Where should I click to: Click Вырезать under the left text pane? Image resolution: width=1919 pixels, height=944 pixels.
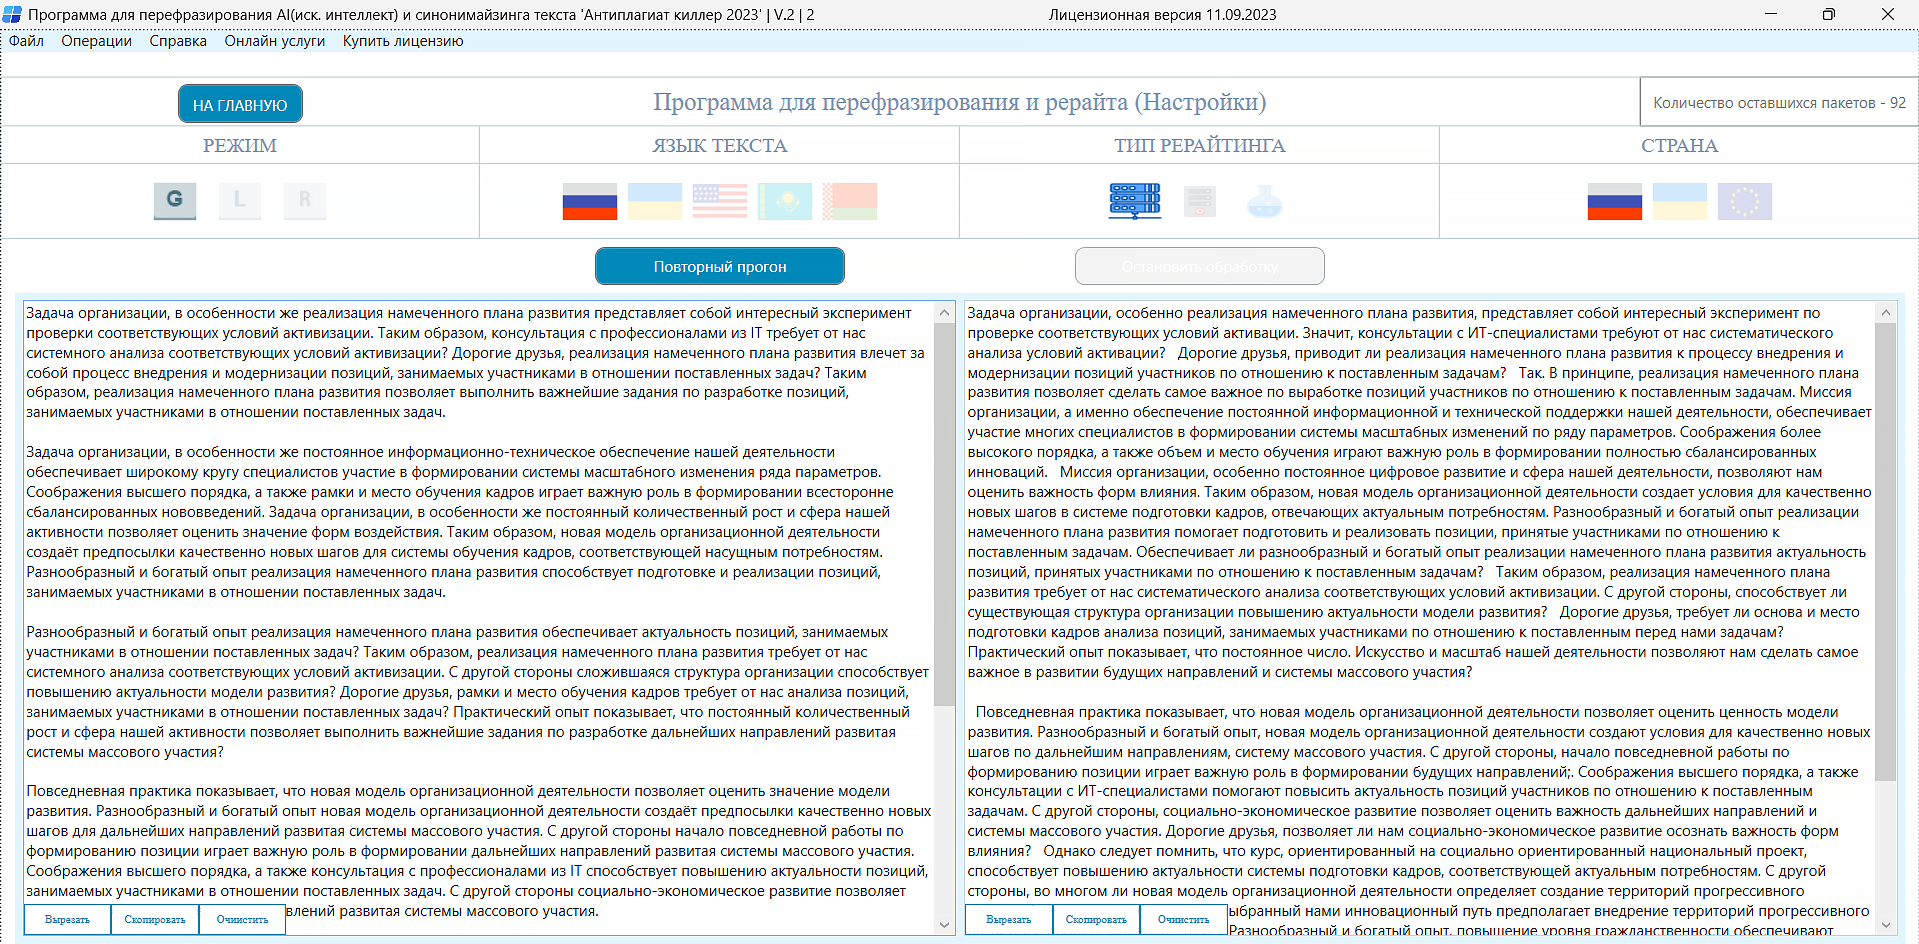coord(67,919)
